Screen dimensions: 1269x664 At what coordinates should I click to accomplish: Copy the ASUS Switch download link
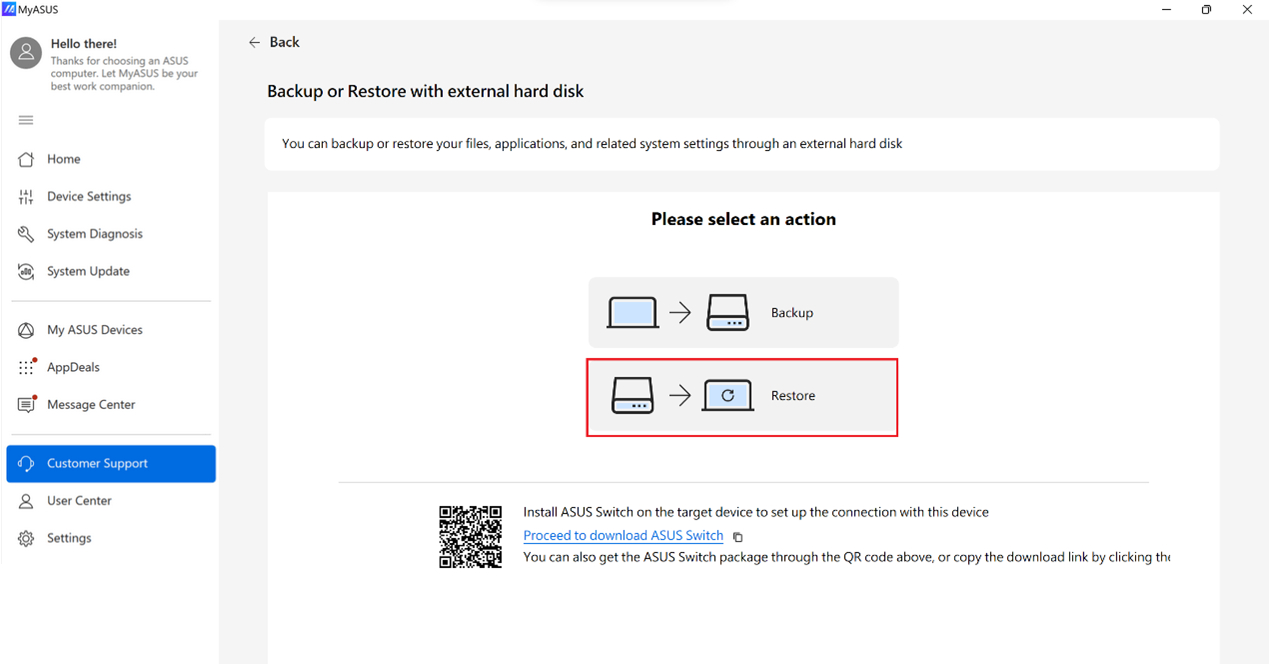[738, 537]
